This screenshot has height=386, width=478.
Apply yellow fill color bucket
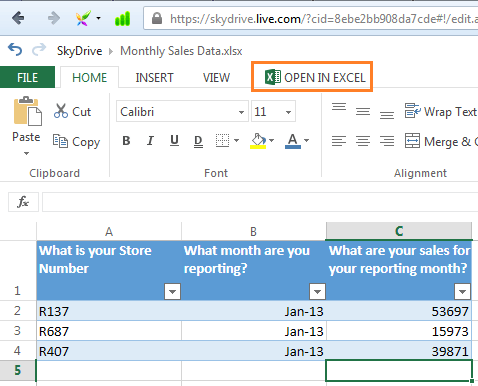tap(258, 141)
